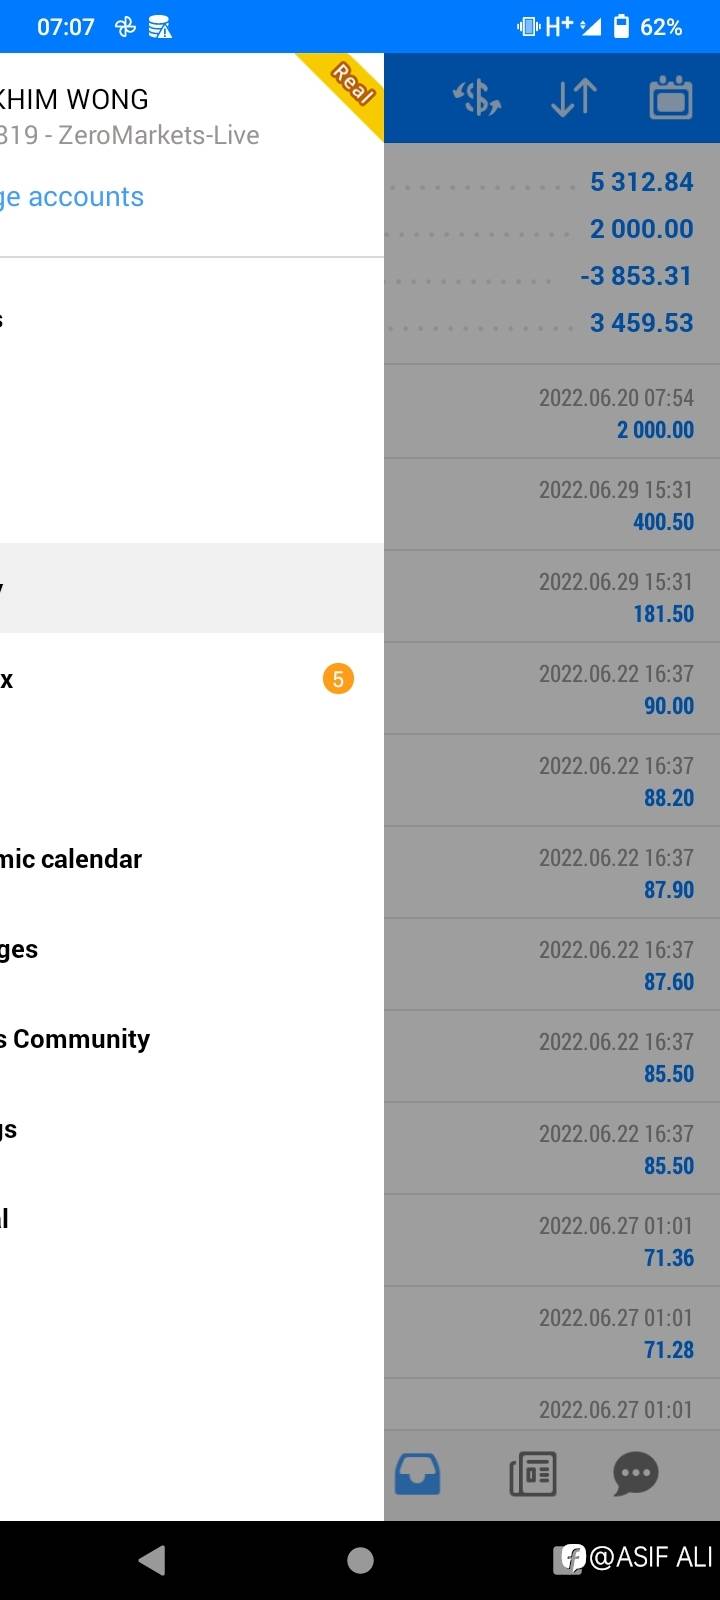Viewport: 720px width, 1600px height.
Task: Select the 2022.06.20 07:54 history entry
Action: [552, 413]
